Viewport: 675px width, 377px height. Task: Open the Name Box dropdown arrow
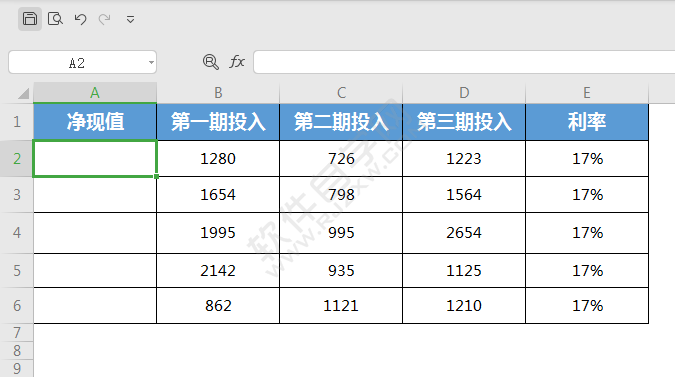[x=151, y=63]
